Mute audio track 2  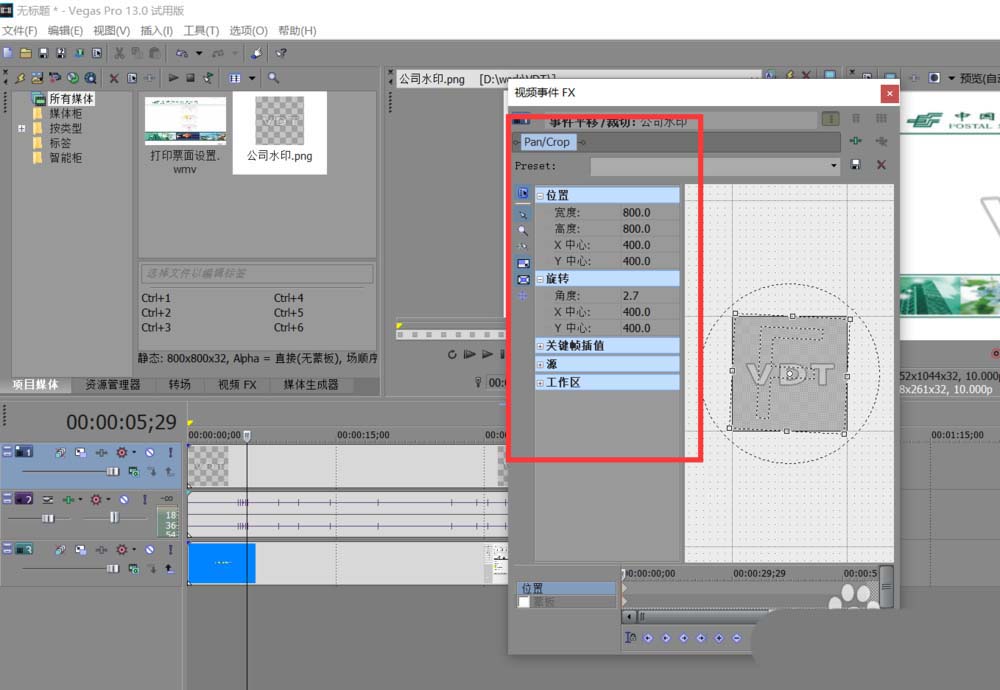124,499
